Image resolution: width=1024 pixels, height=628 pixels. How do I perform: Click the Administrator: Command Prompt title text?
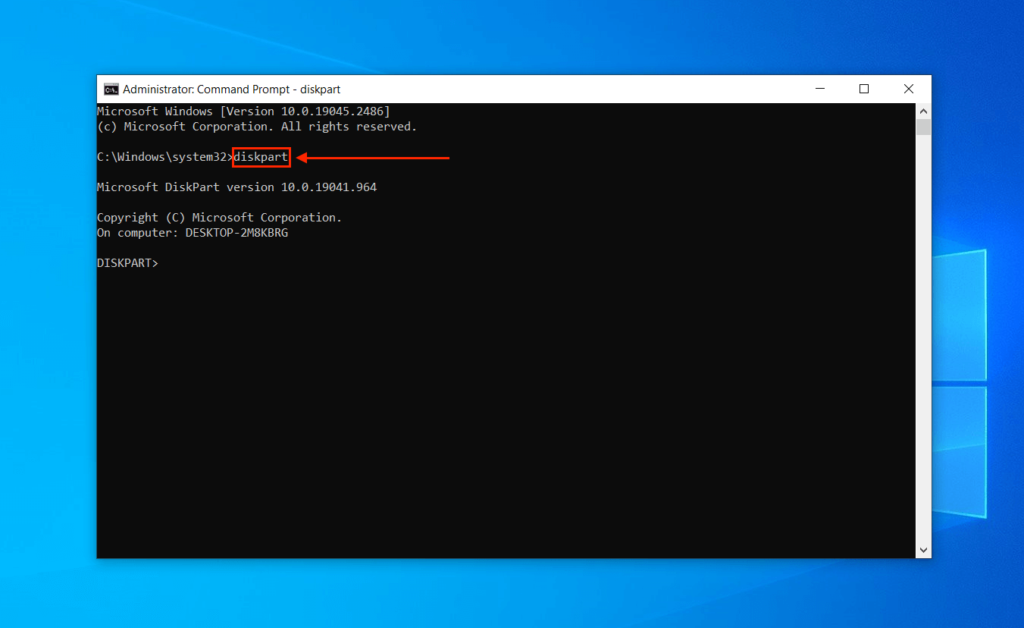point(232,89)
